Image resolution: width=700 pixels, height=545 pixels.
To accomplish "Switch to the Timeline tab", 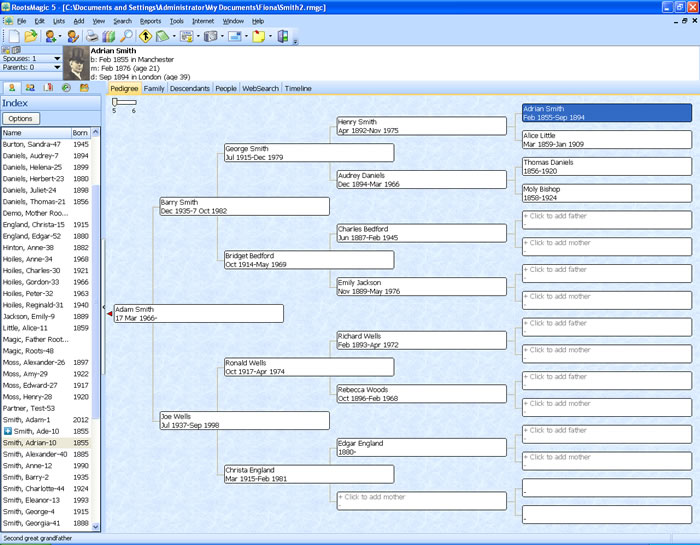I will pos(298,88).
